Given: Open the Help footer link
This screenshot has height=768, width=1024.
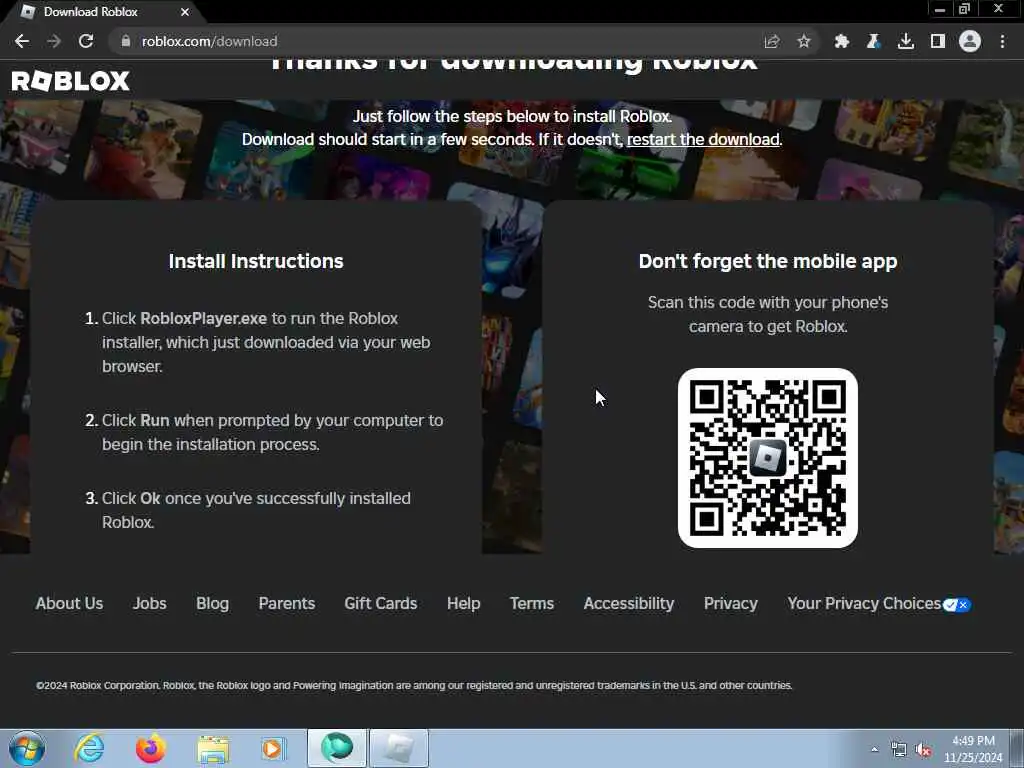Looking at the screenshot, I should (464, 603).
